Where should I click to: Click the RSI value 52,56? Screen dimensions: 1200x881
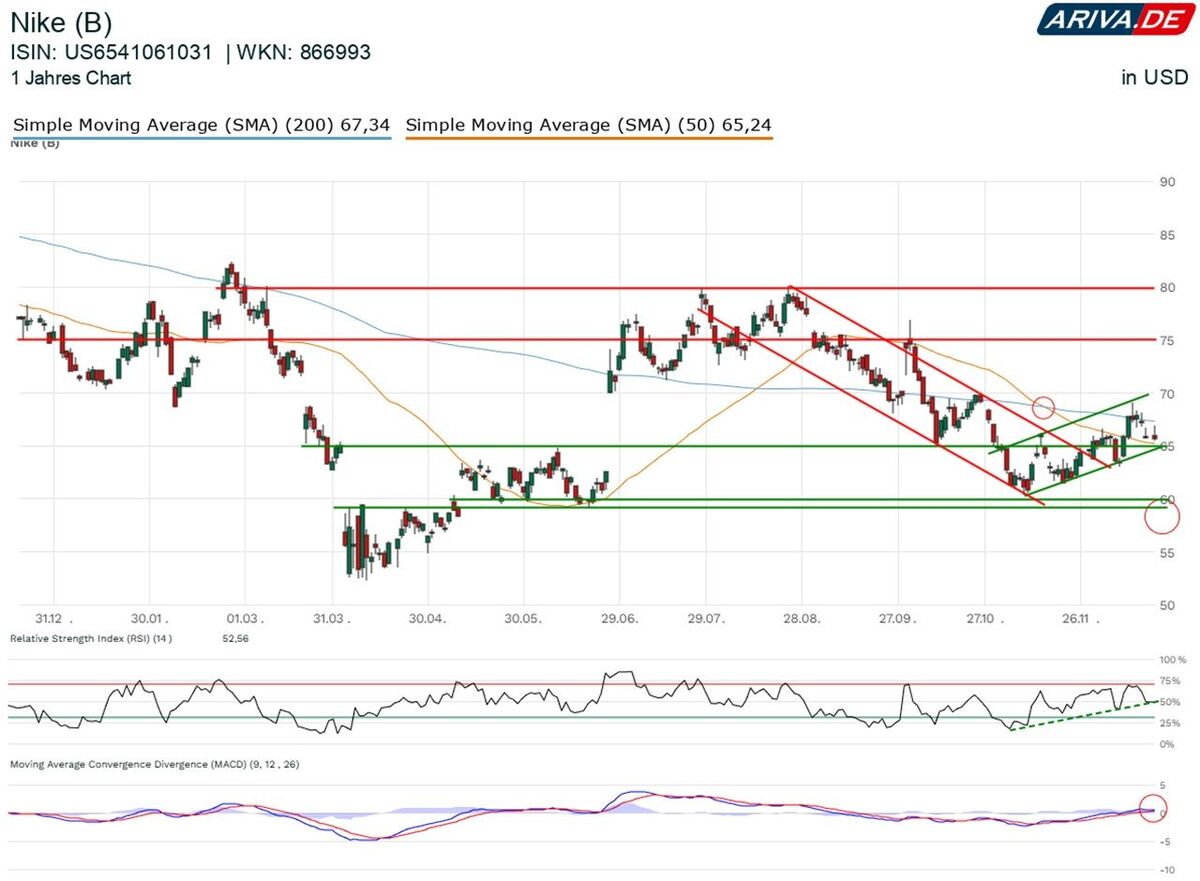point(233,638)
